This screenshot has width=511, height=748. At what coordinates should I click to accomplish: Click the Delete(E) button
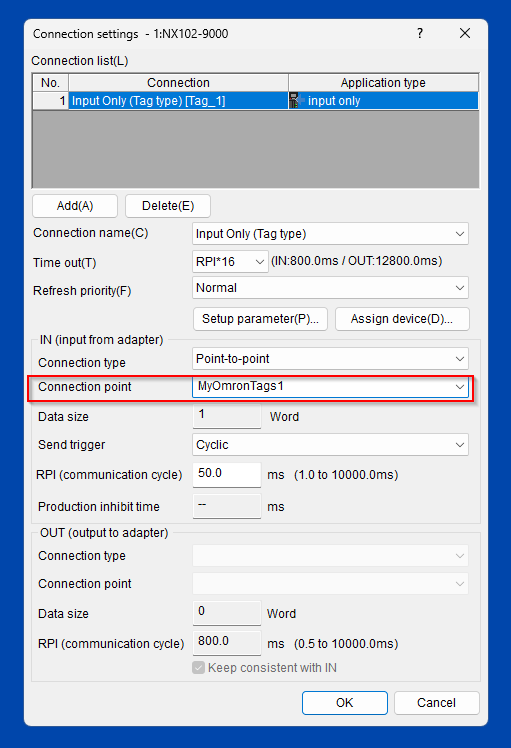168,206
